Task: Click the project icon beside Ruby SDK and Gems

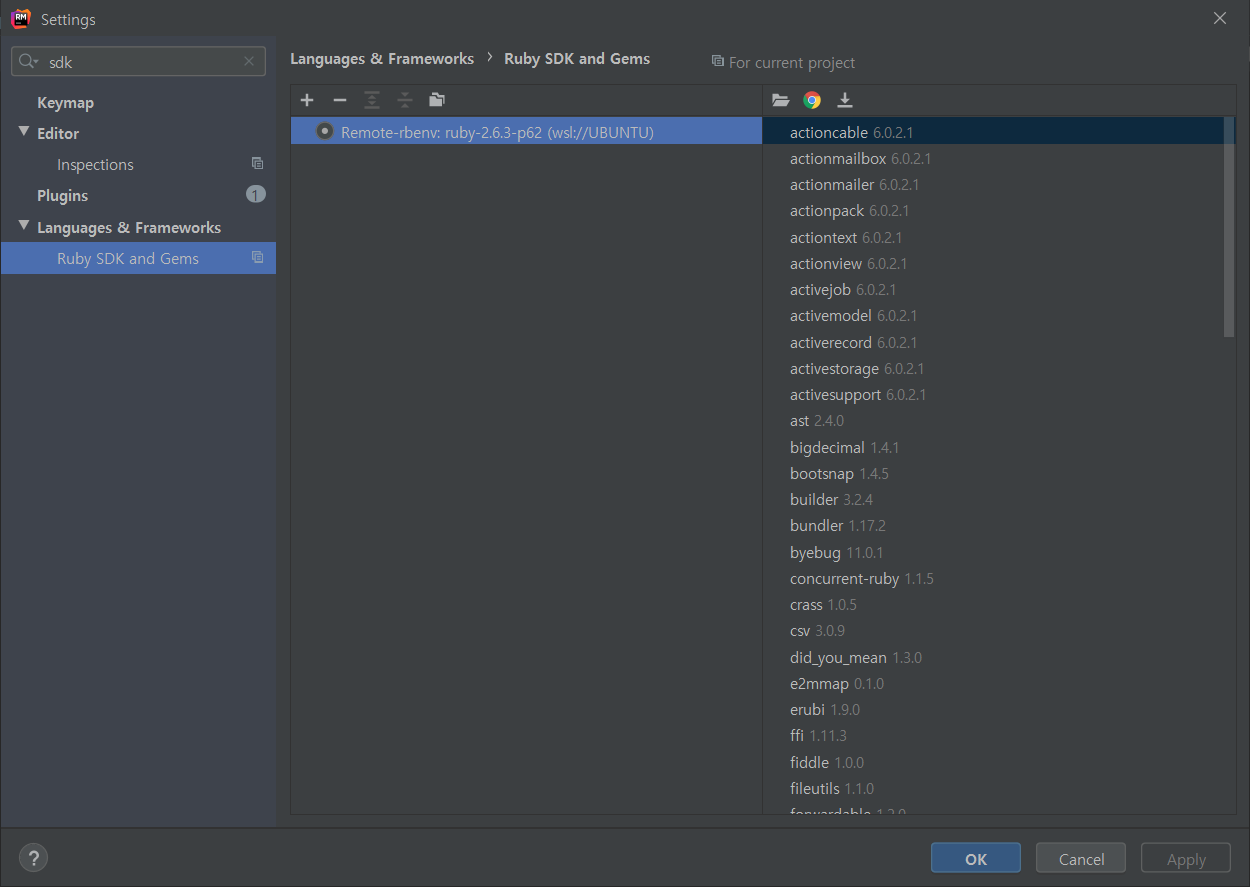Action: (x=257, y=258)
